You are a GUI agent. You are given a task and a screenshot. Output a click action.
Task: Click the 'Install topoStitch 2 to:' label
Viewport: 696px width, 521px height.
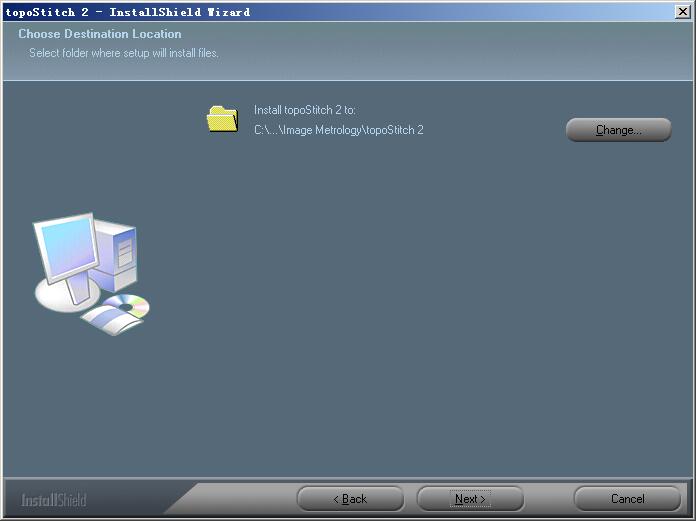pos(304,110)
